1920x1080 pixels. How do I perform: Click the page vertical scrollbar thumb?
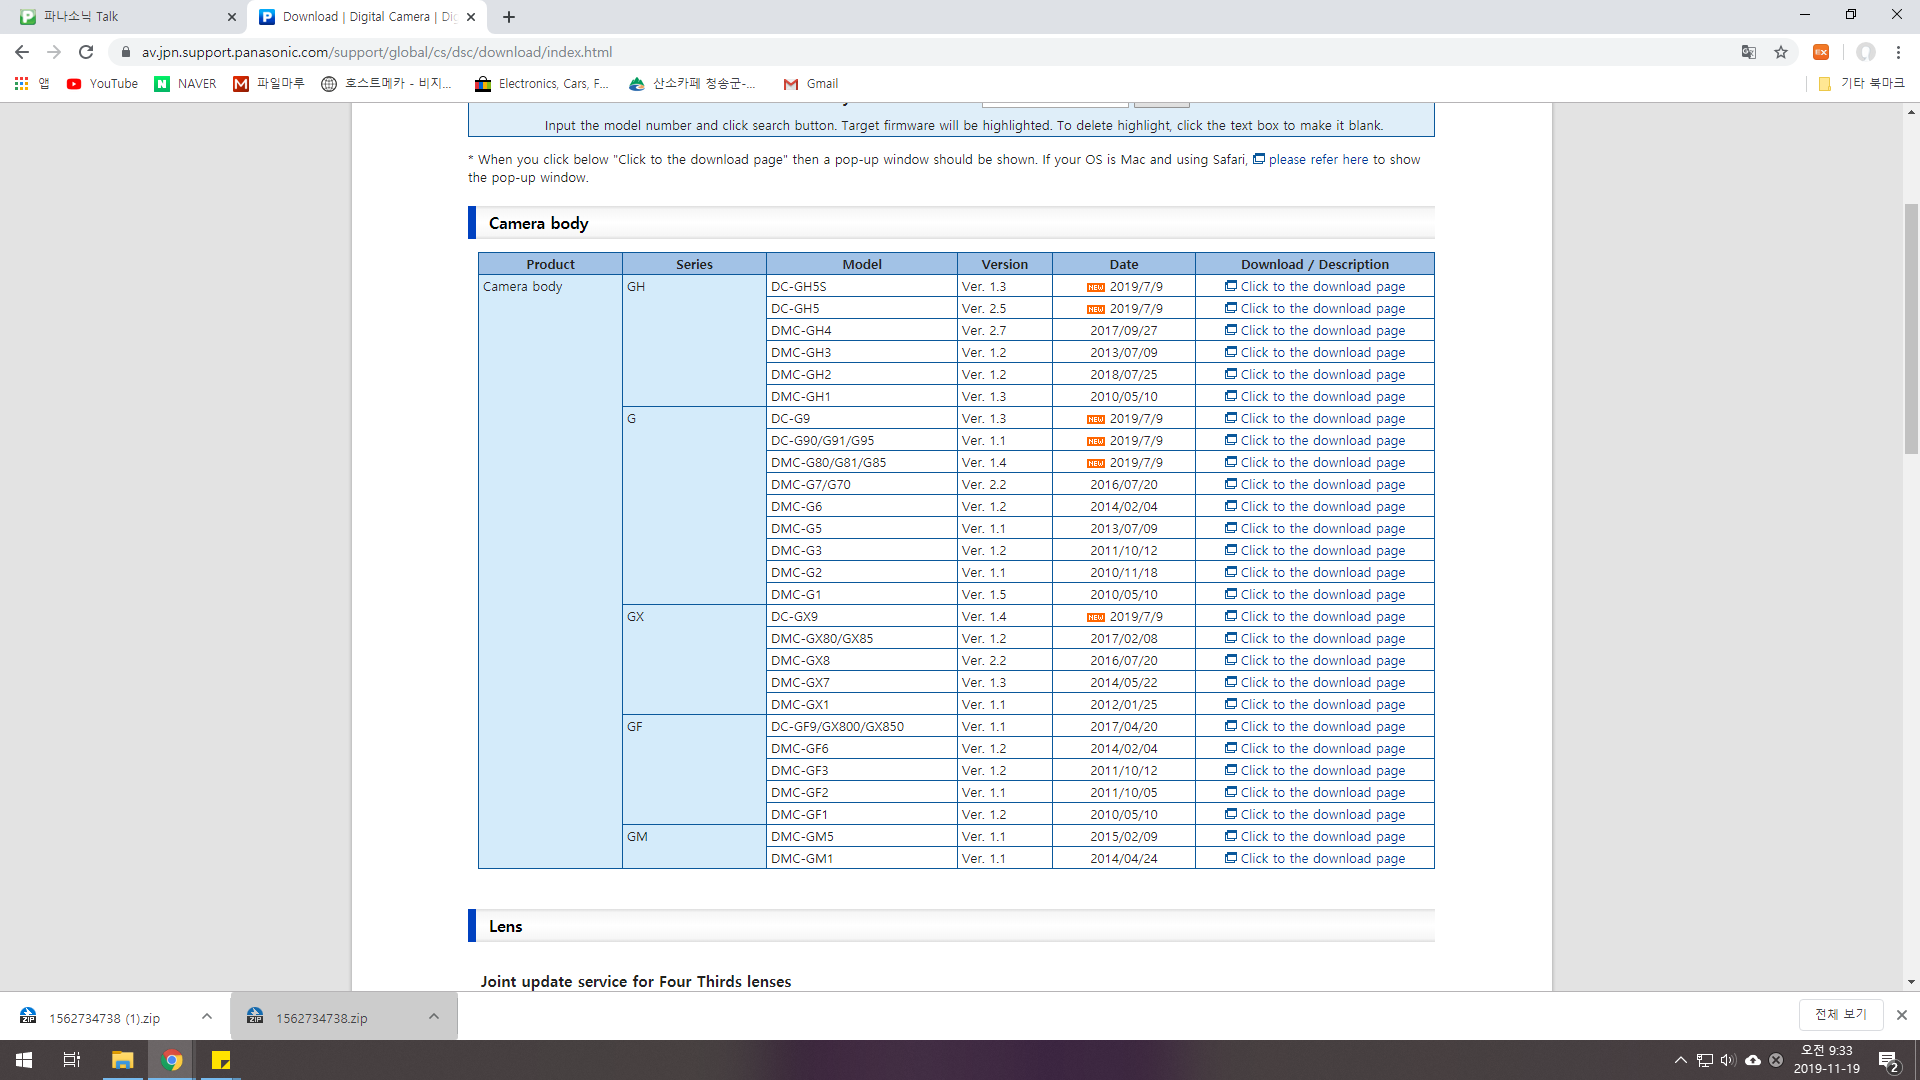pos(1911,329)
